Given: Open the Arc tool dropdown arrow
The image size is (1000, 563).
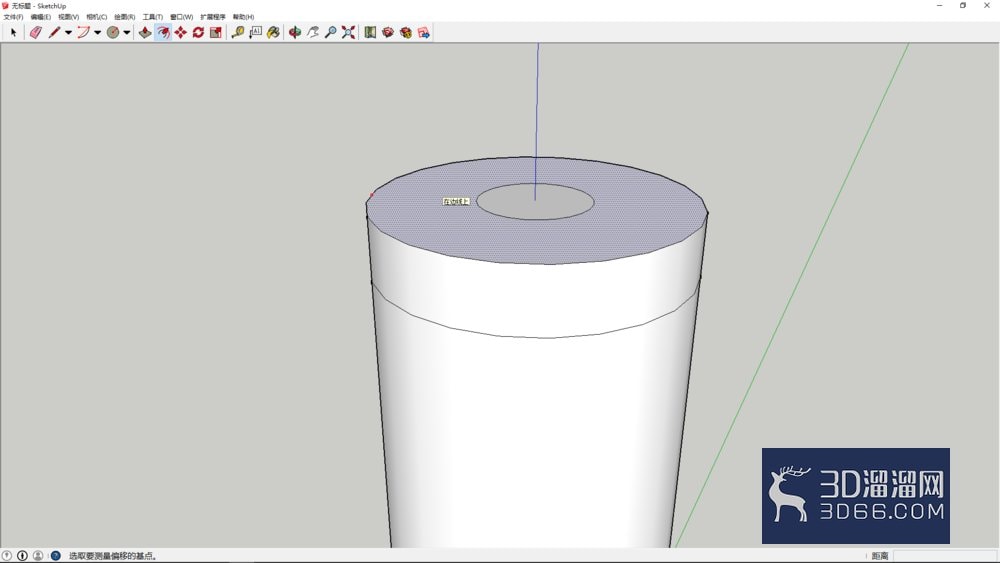Looking at the screenshot, I should coord(98,33).
